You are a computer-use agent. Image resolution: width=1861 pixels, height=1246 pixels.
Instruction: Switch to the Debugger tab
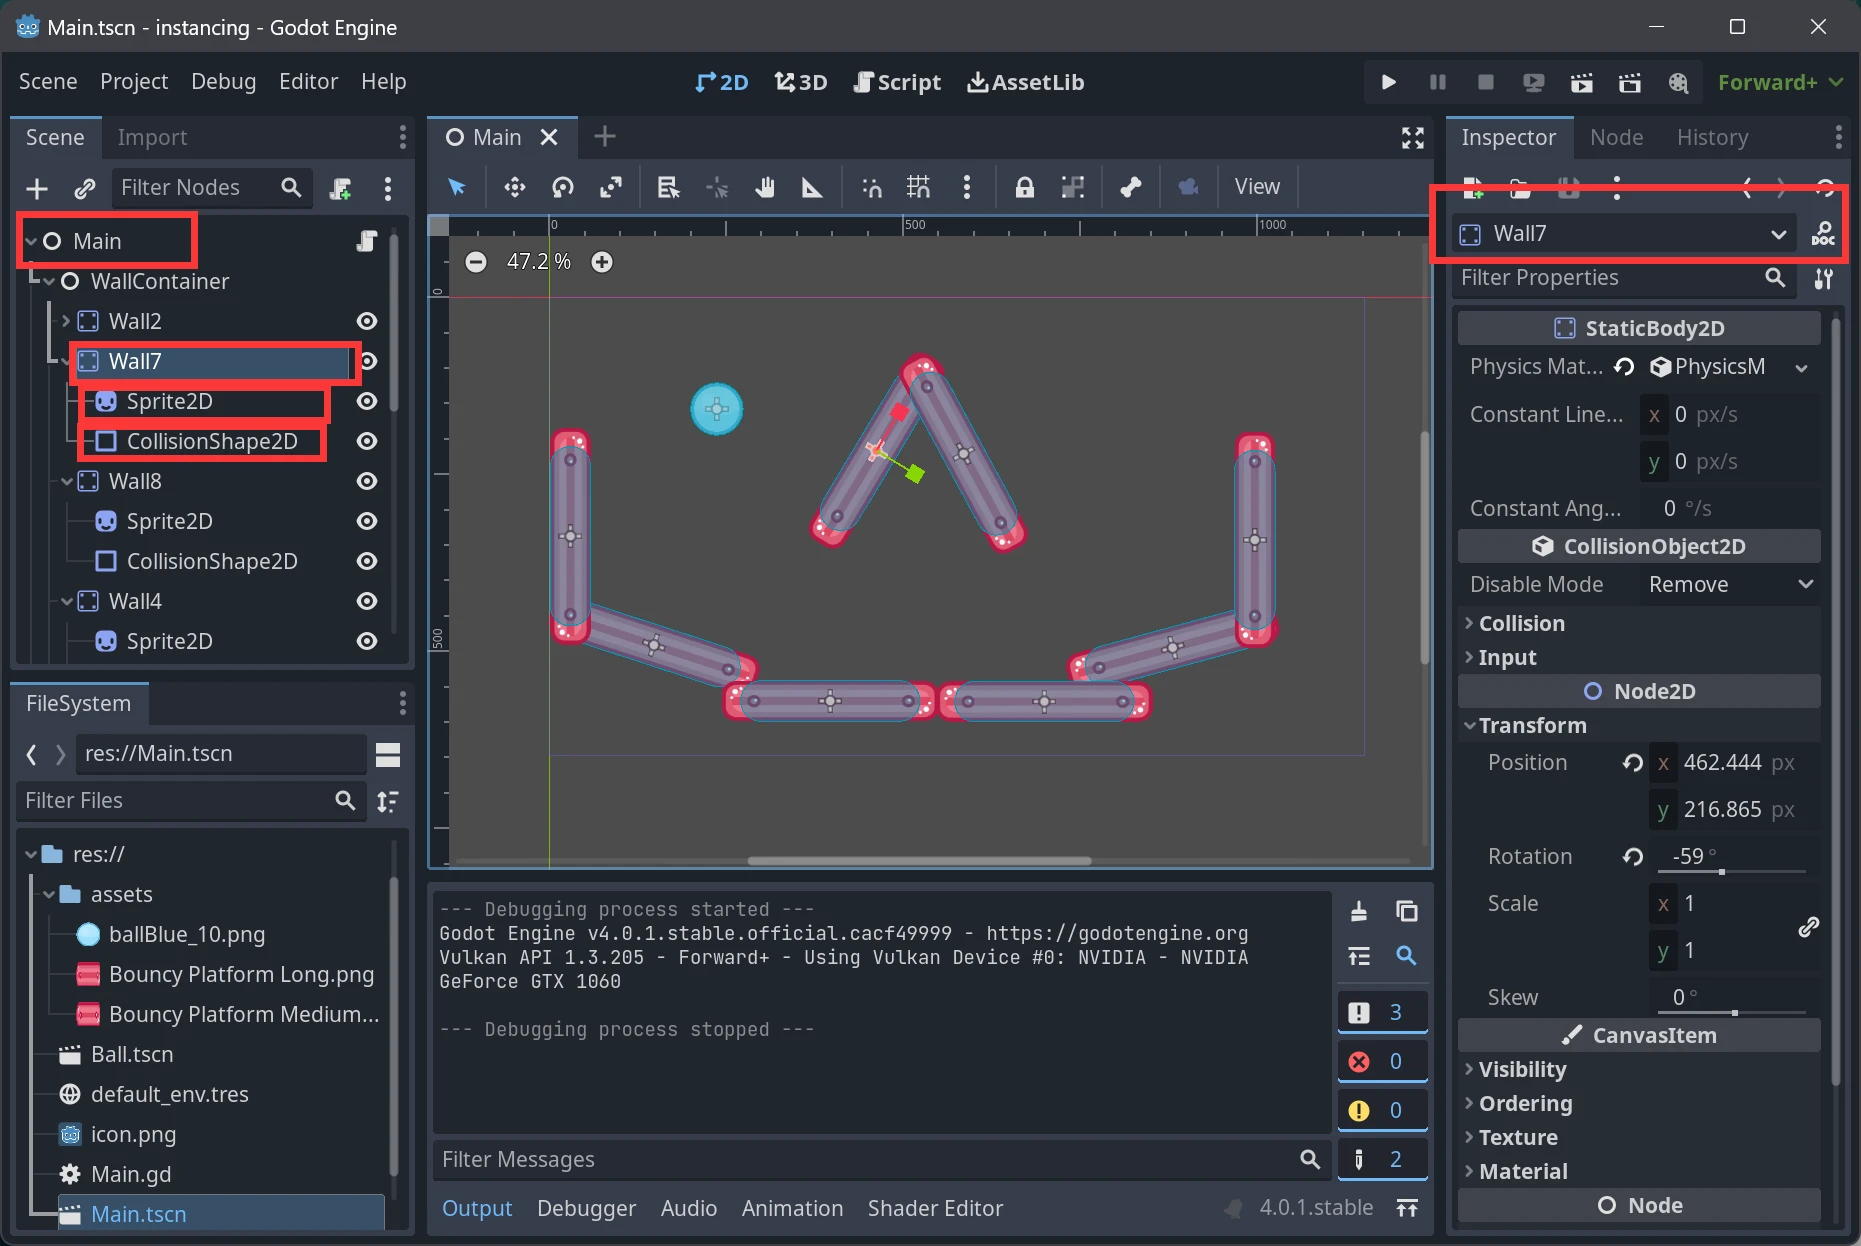tap(586, 1208)
